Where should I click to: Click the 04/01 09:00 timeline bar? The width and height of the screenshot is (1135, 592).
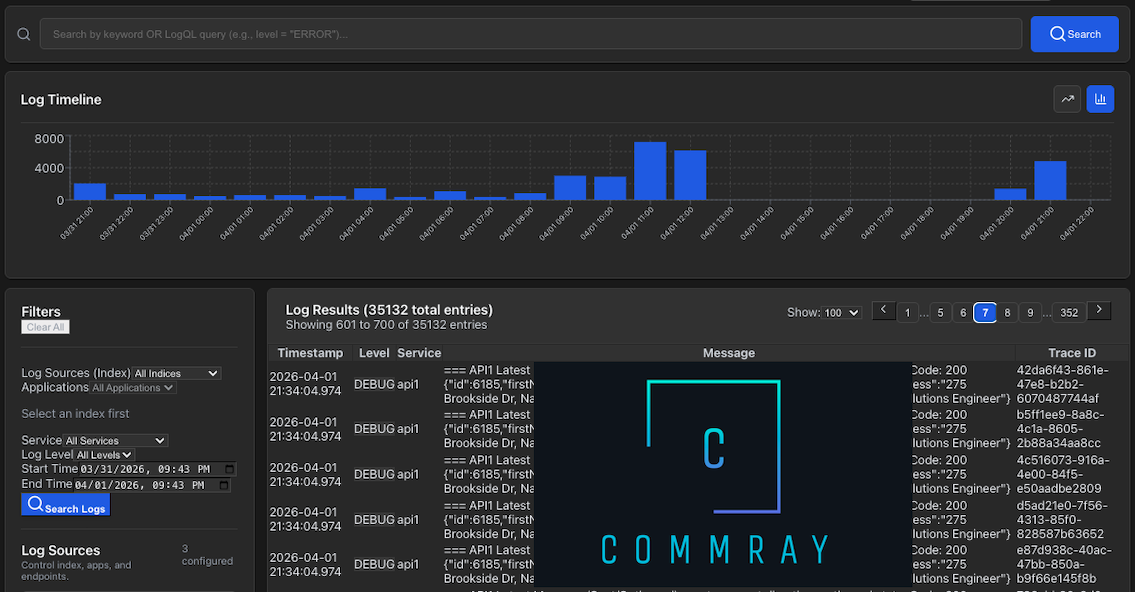(x=570, y=187)
